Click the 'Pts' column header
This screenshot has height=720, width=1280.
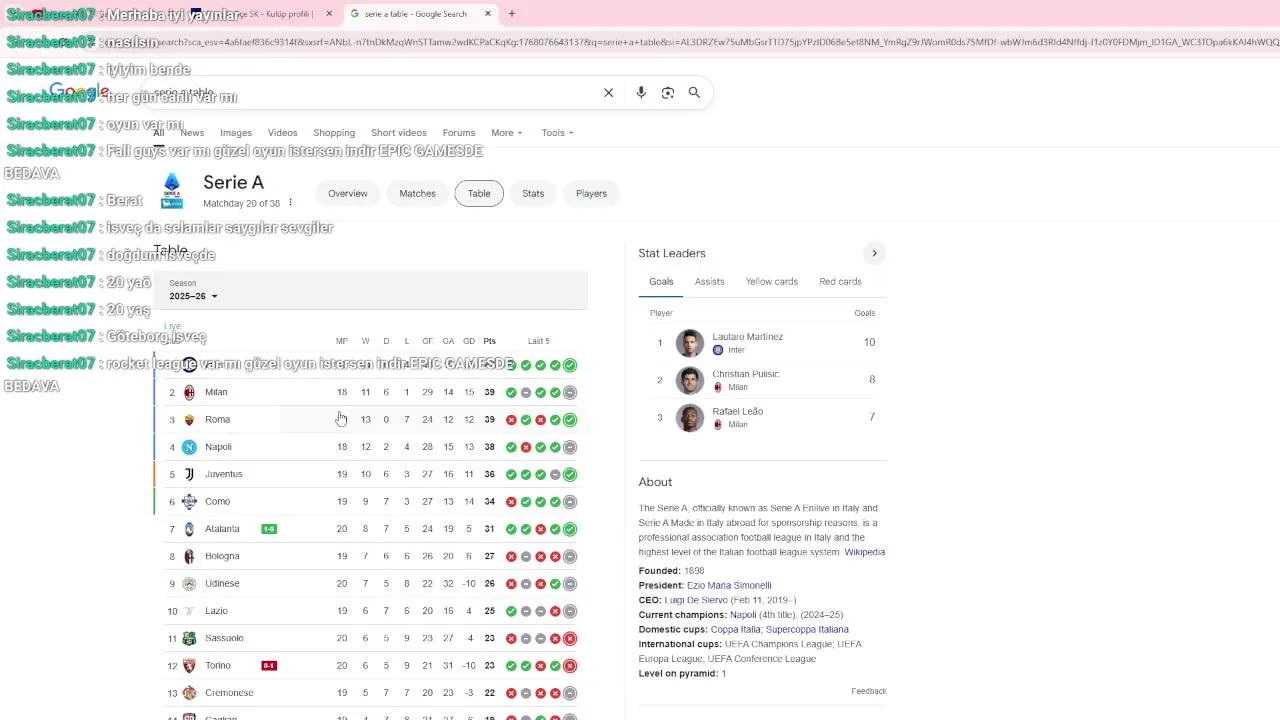[x=489, y=341]
